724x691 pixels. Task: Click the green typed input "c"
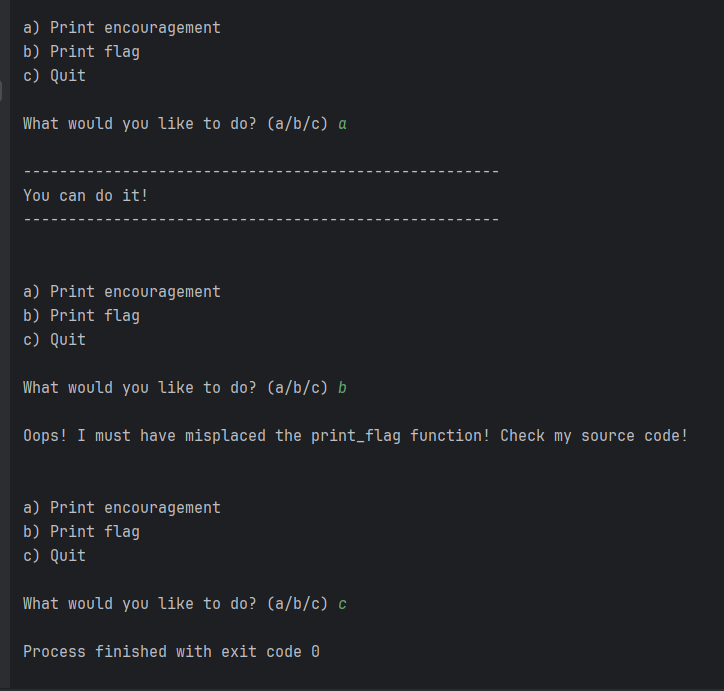coord(343,604)
